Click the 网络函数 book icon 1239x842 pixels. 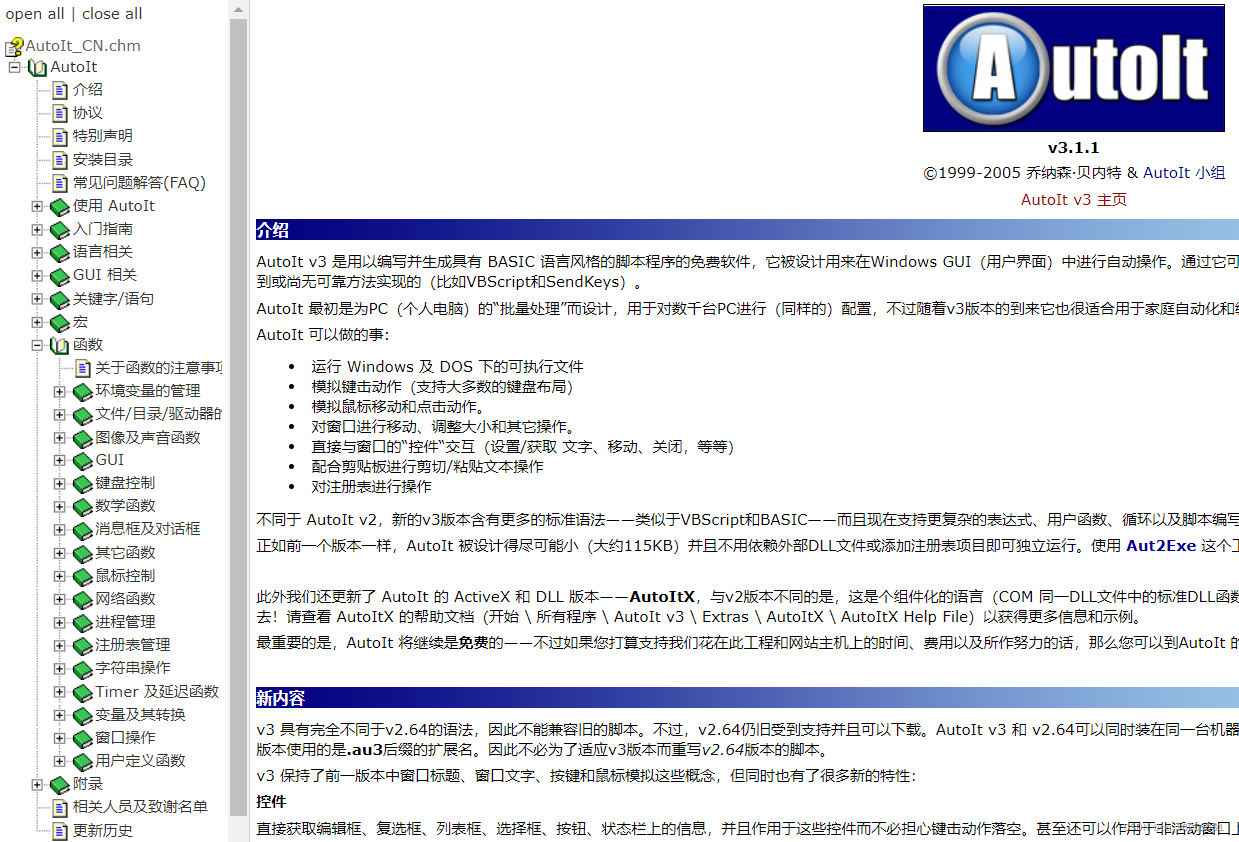click(x=82, y=600)
